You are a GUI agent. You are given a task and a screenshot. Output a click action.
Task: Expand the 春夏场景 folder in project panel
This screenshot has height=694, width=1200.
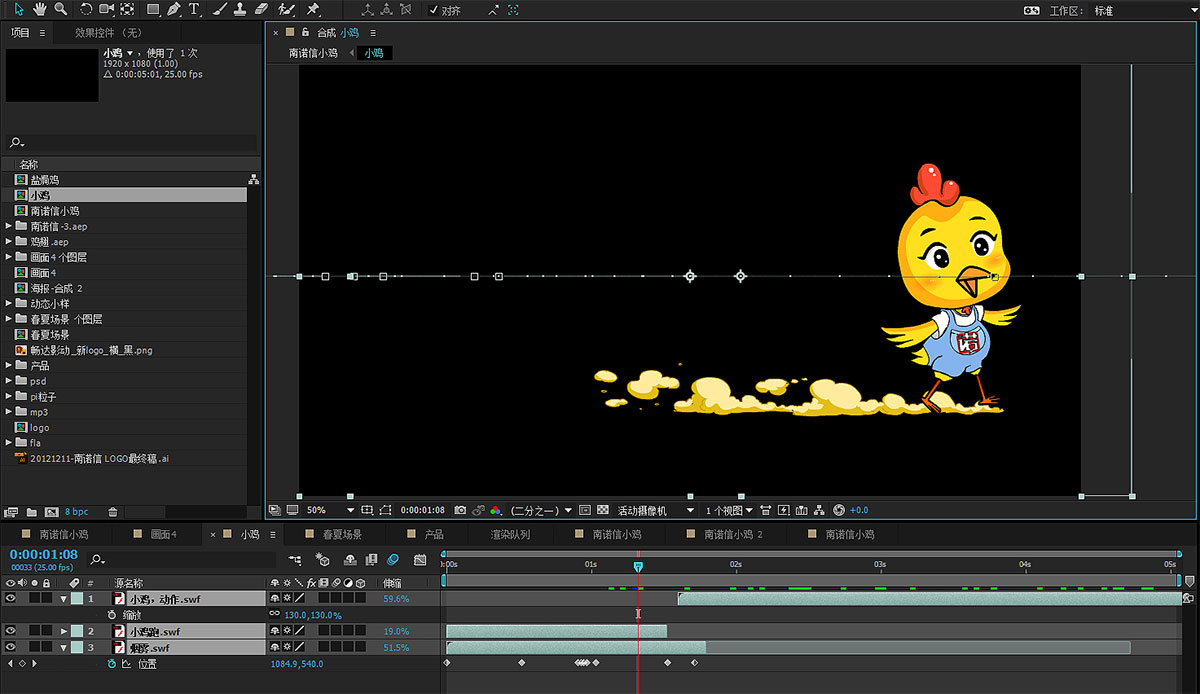coord(9,335)
